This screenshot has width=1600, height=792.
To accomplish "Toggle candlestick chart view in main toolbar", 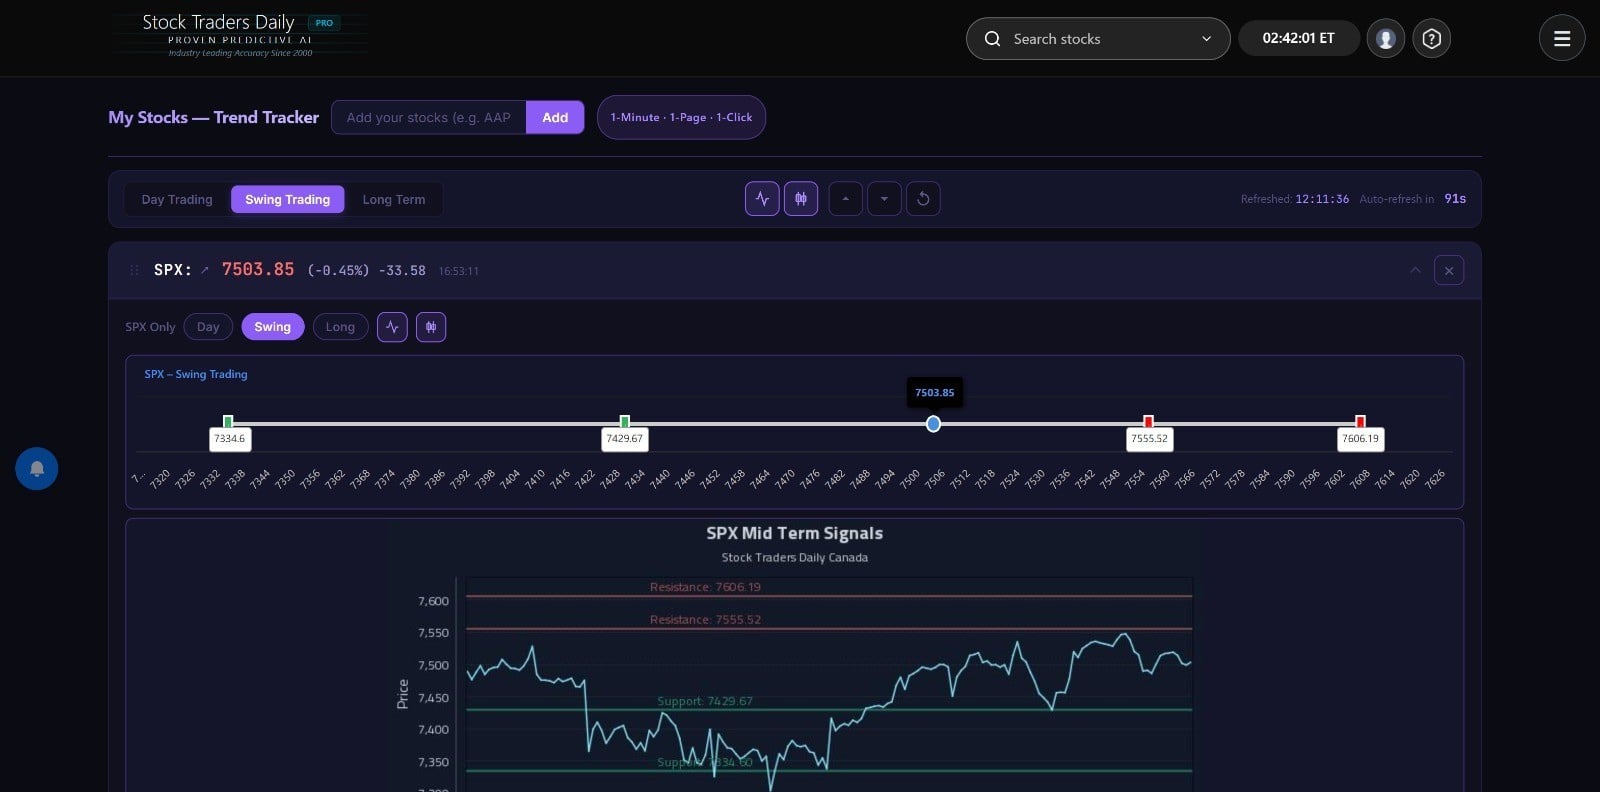I will (801, 199).
